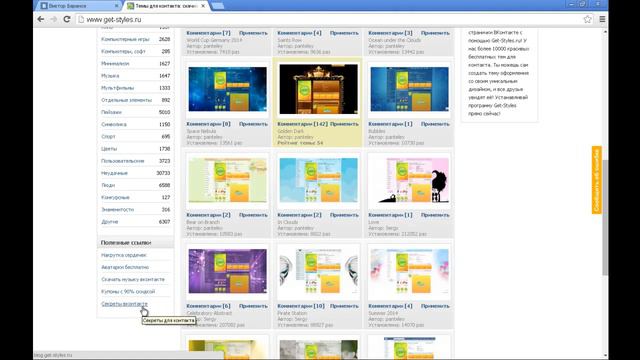Click the scrollbar down arrow
The width and height of the screenshot is (640, 360).
coord(605,356)
